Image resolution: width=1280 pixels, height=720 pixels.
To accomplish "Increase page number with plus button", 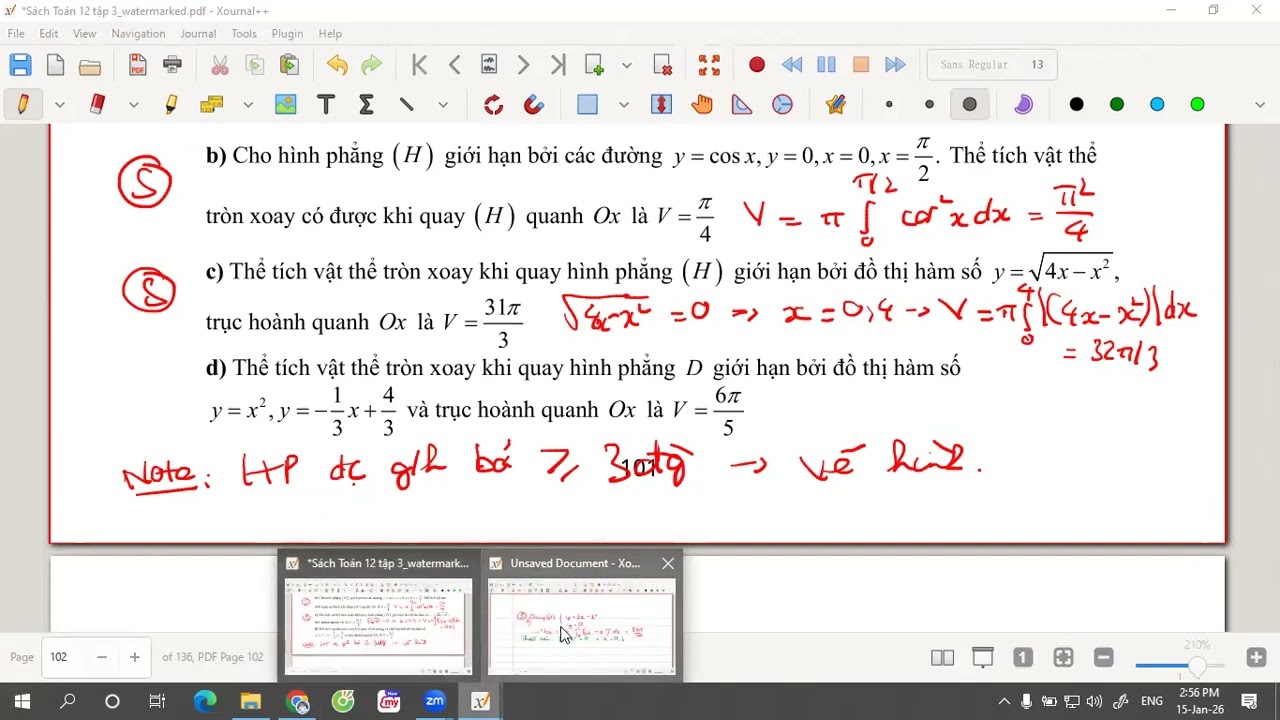I will [134, 657].
